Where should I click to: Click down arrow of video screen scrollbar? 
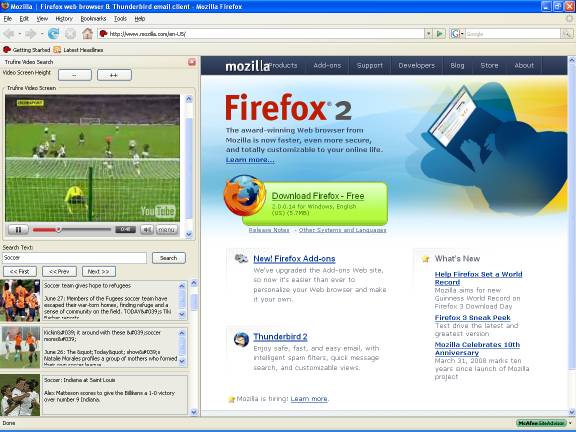coord(189,234)
